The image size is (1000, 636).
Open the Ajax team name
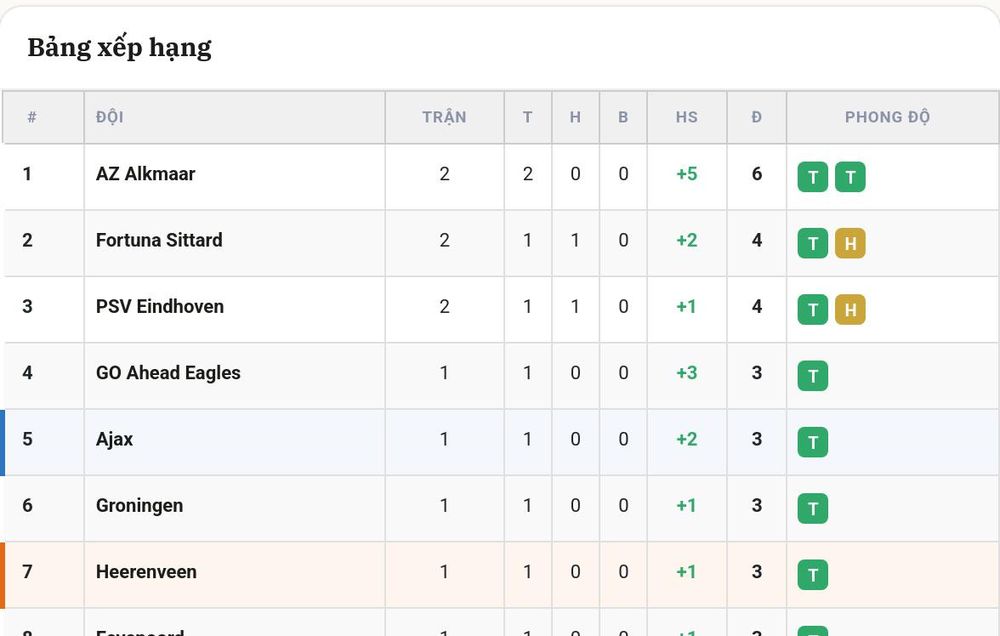coord(114,439)
